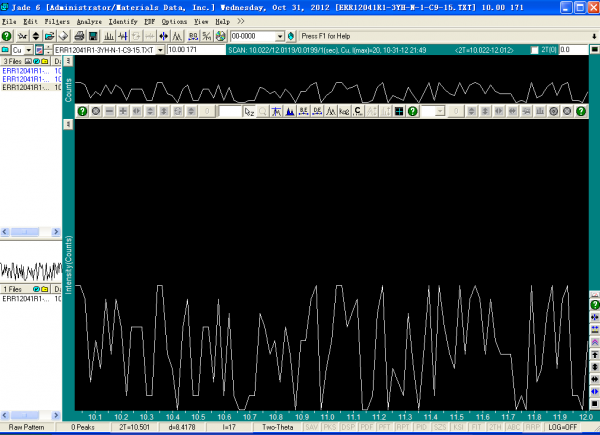Click the print pattern icon

pos(77,35)
